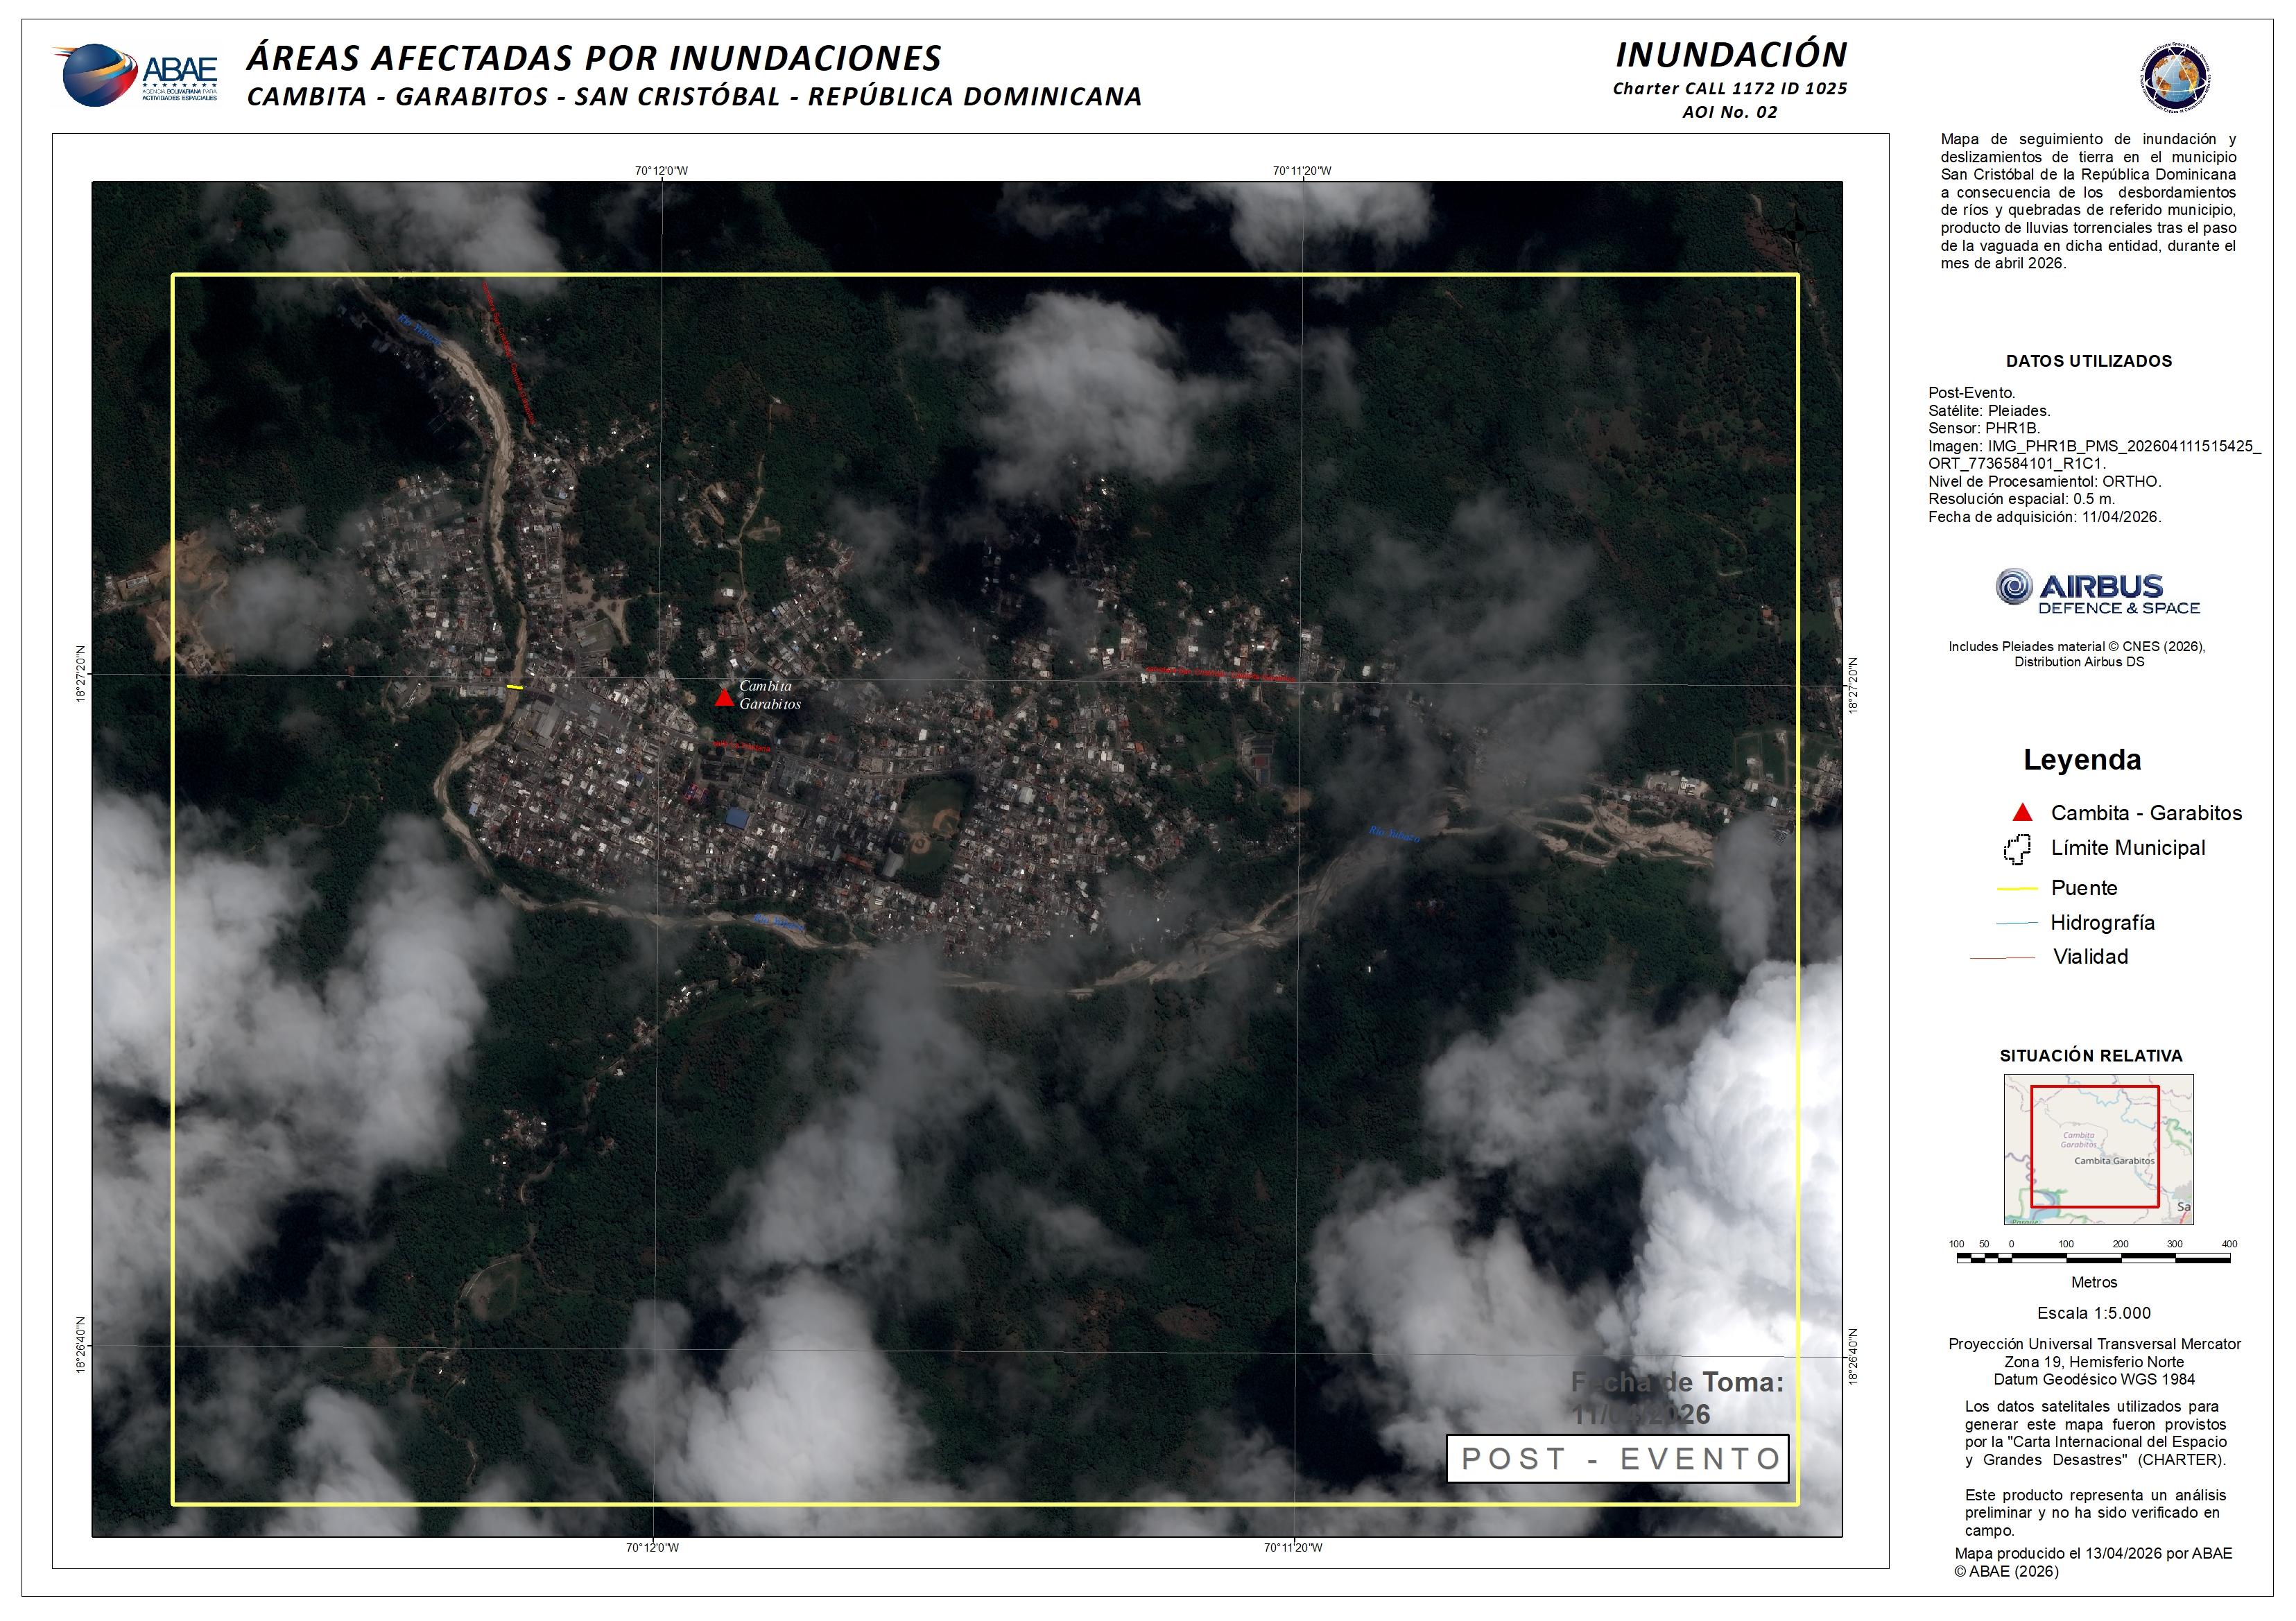Click the Límite Municipal dashed legend symbol
Screen dimensions: 2296x1621
pyautogui.click(x=2017, y=849)
